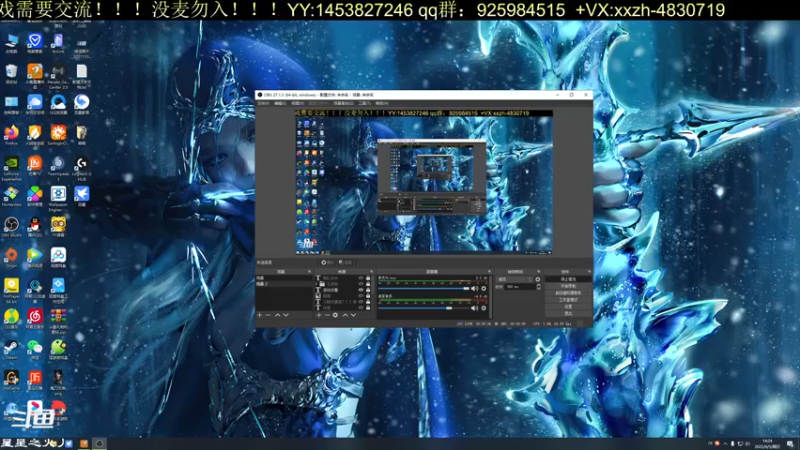The height and width of the screenshot is (450, 800).
Task: Click the 开始录制 start recording button
Action: [568, 286]
